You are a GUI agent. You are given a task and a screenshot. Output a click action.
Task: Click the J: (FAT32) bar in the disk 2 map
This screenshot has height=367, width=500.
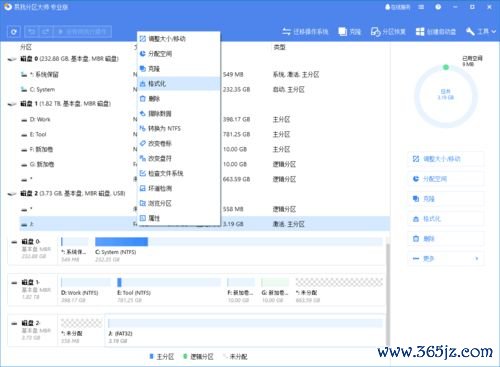(x=245, y=323)
